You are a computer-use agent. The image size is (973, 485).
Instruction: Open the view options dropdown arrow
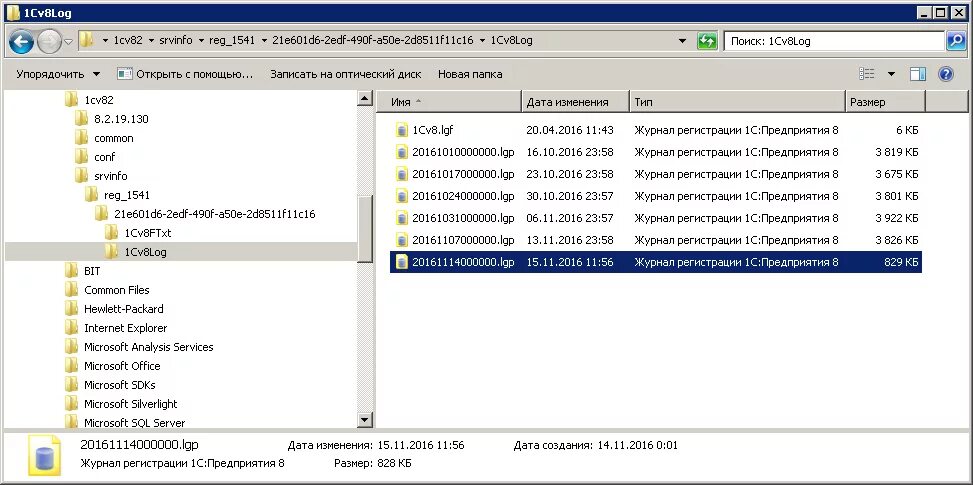pyautogui.click(x=891, y=74)
